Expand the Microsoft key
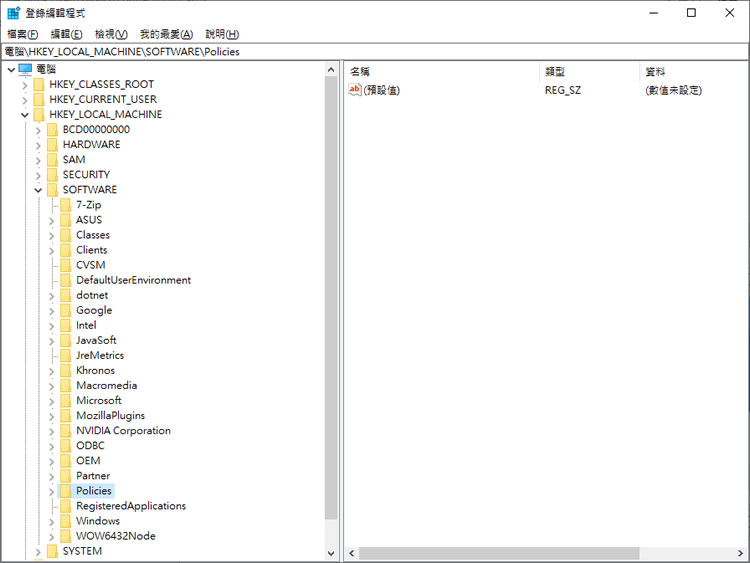This screenshot has width=750, height=563. click(52, 401)
